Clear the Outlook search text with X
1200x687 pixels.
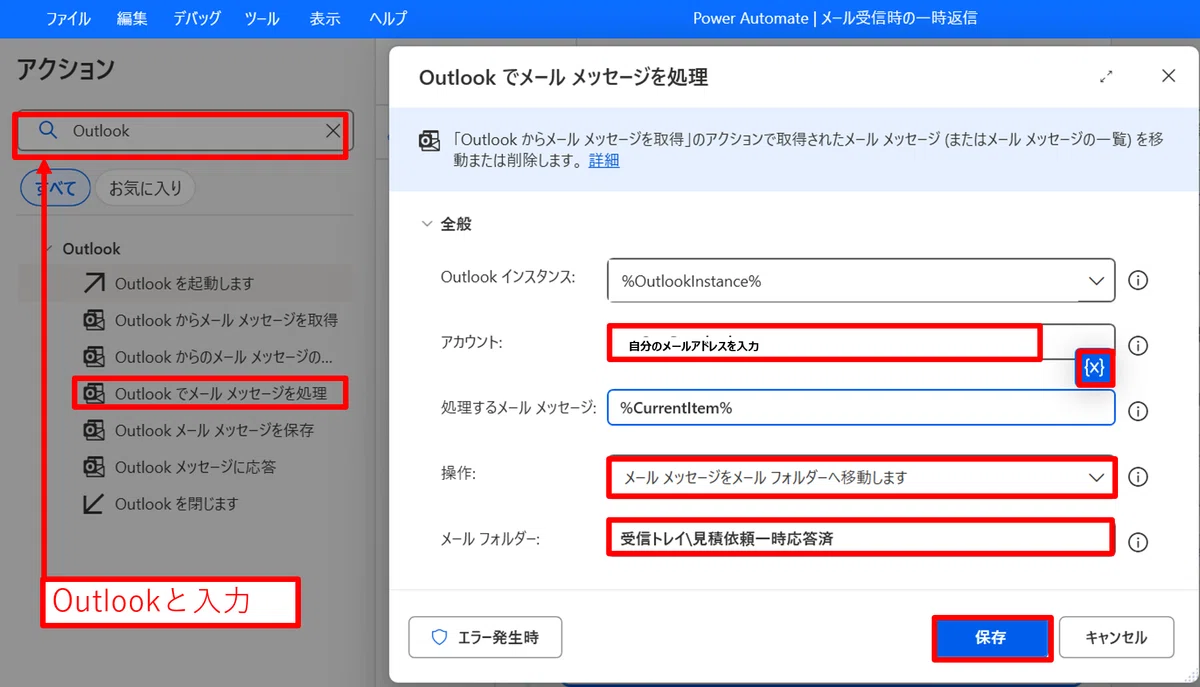point(333,131)
